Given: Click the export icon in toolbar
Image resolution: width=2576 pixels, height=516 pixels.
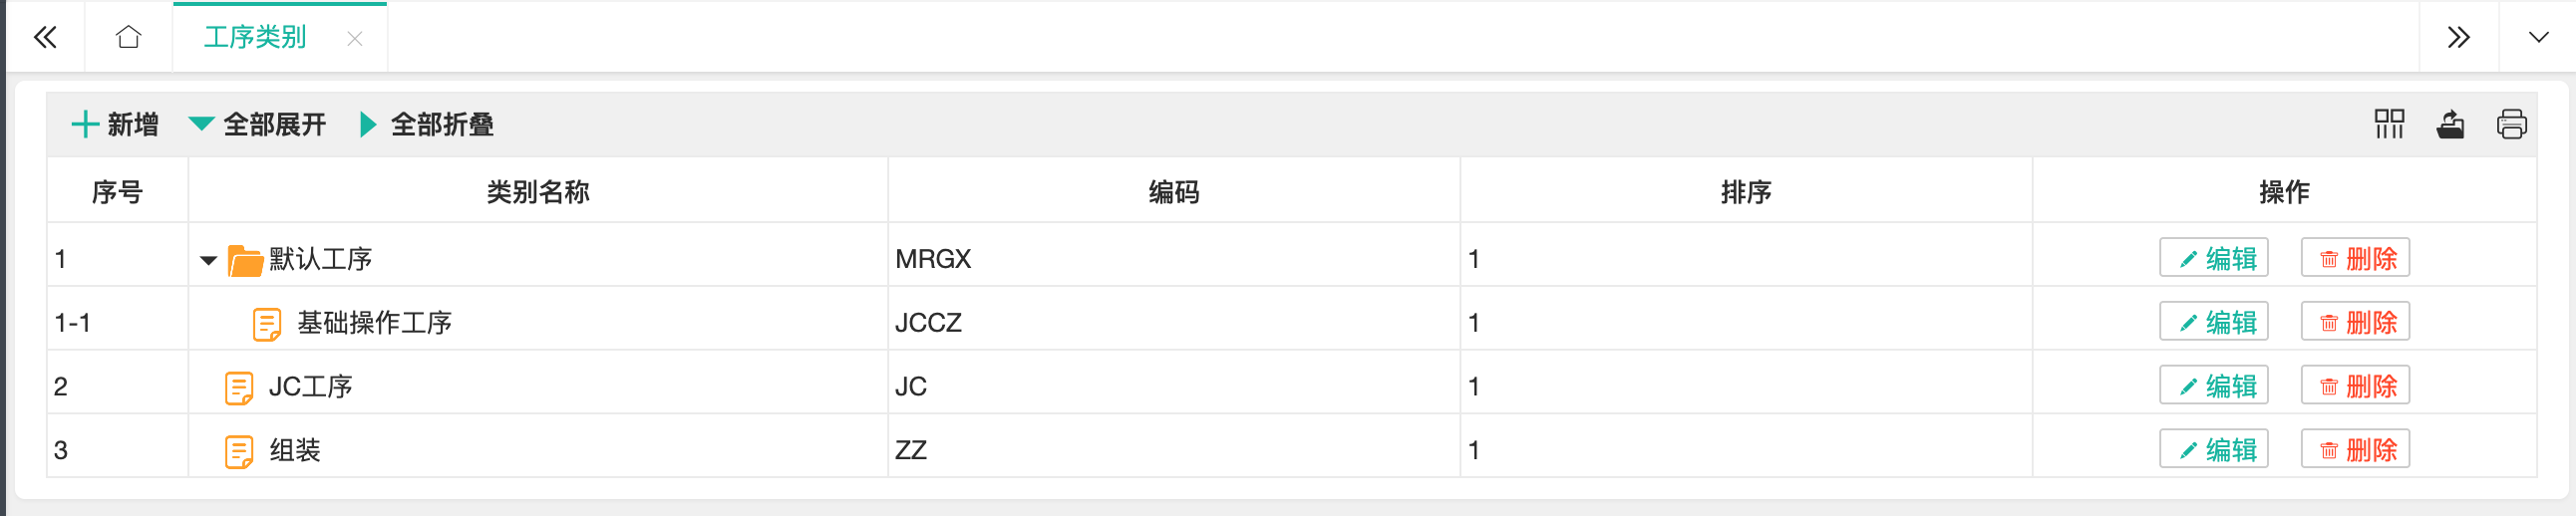Looking at the screenshot, I should [2450, 124].
